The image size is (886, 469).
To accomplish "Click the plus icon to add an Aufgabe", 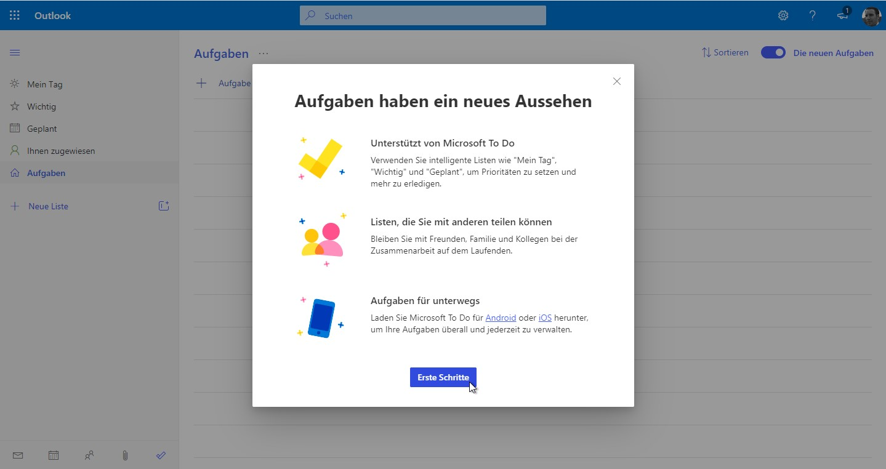I will 201,84.
